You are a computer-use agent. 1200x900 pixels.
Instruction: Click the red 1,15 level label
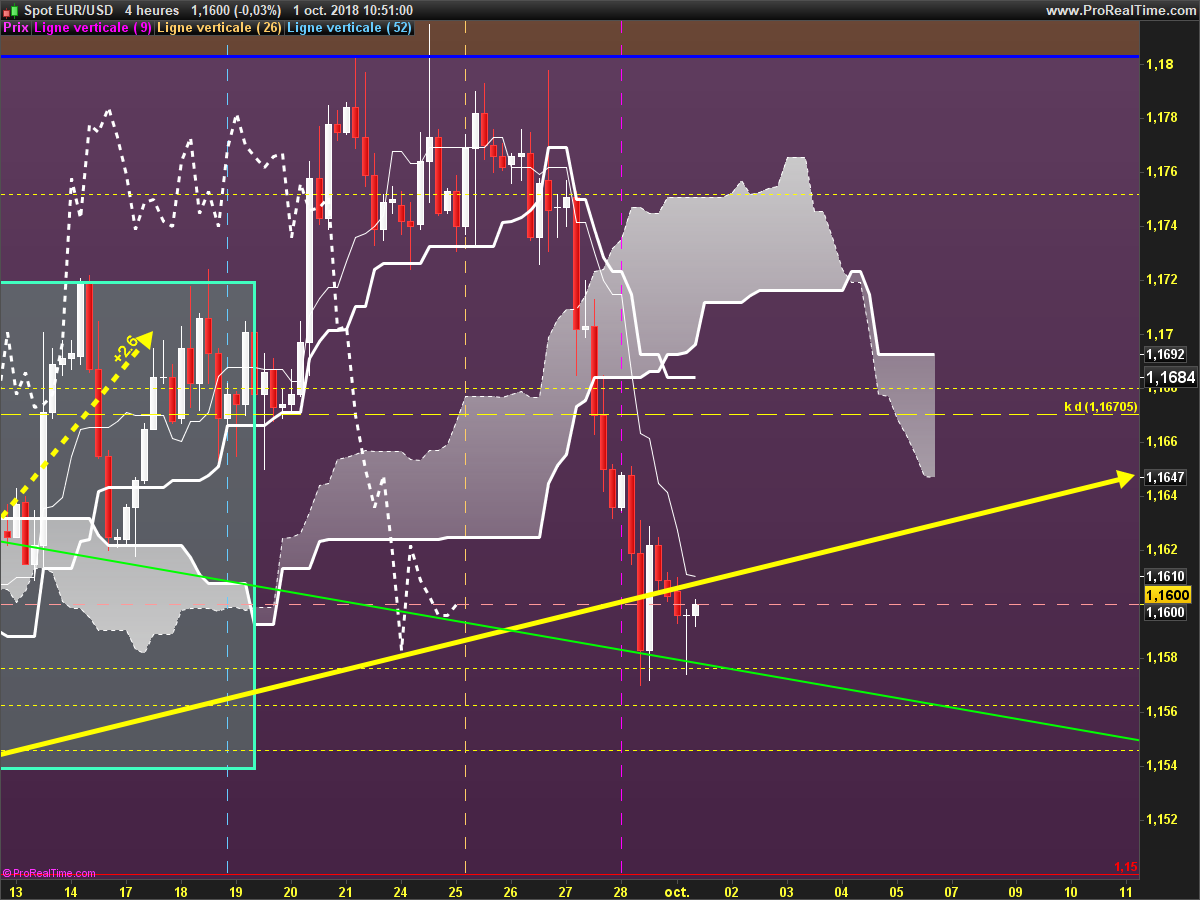1125,866
